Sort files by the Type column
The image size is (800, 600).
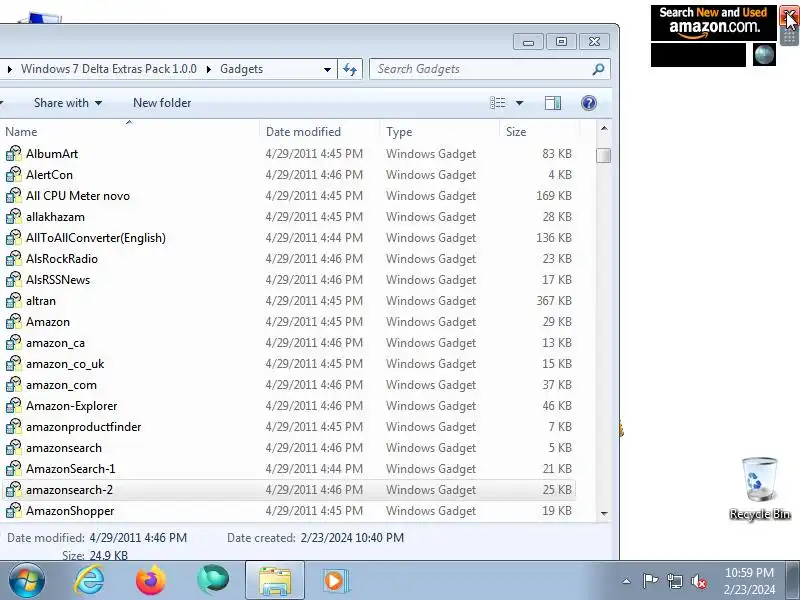(439, 132)
